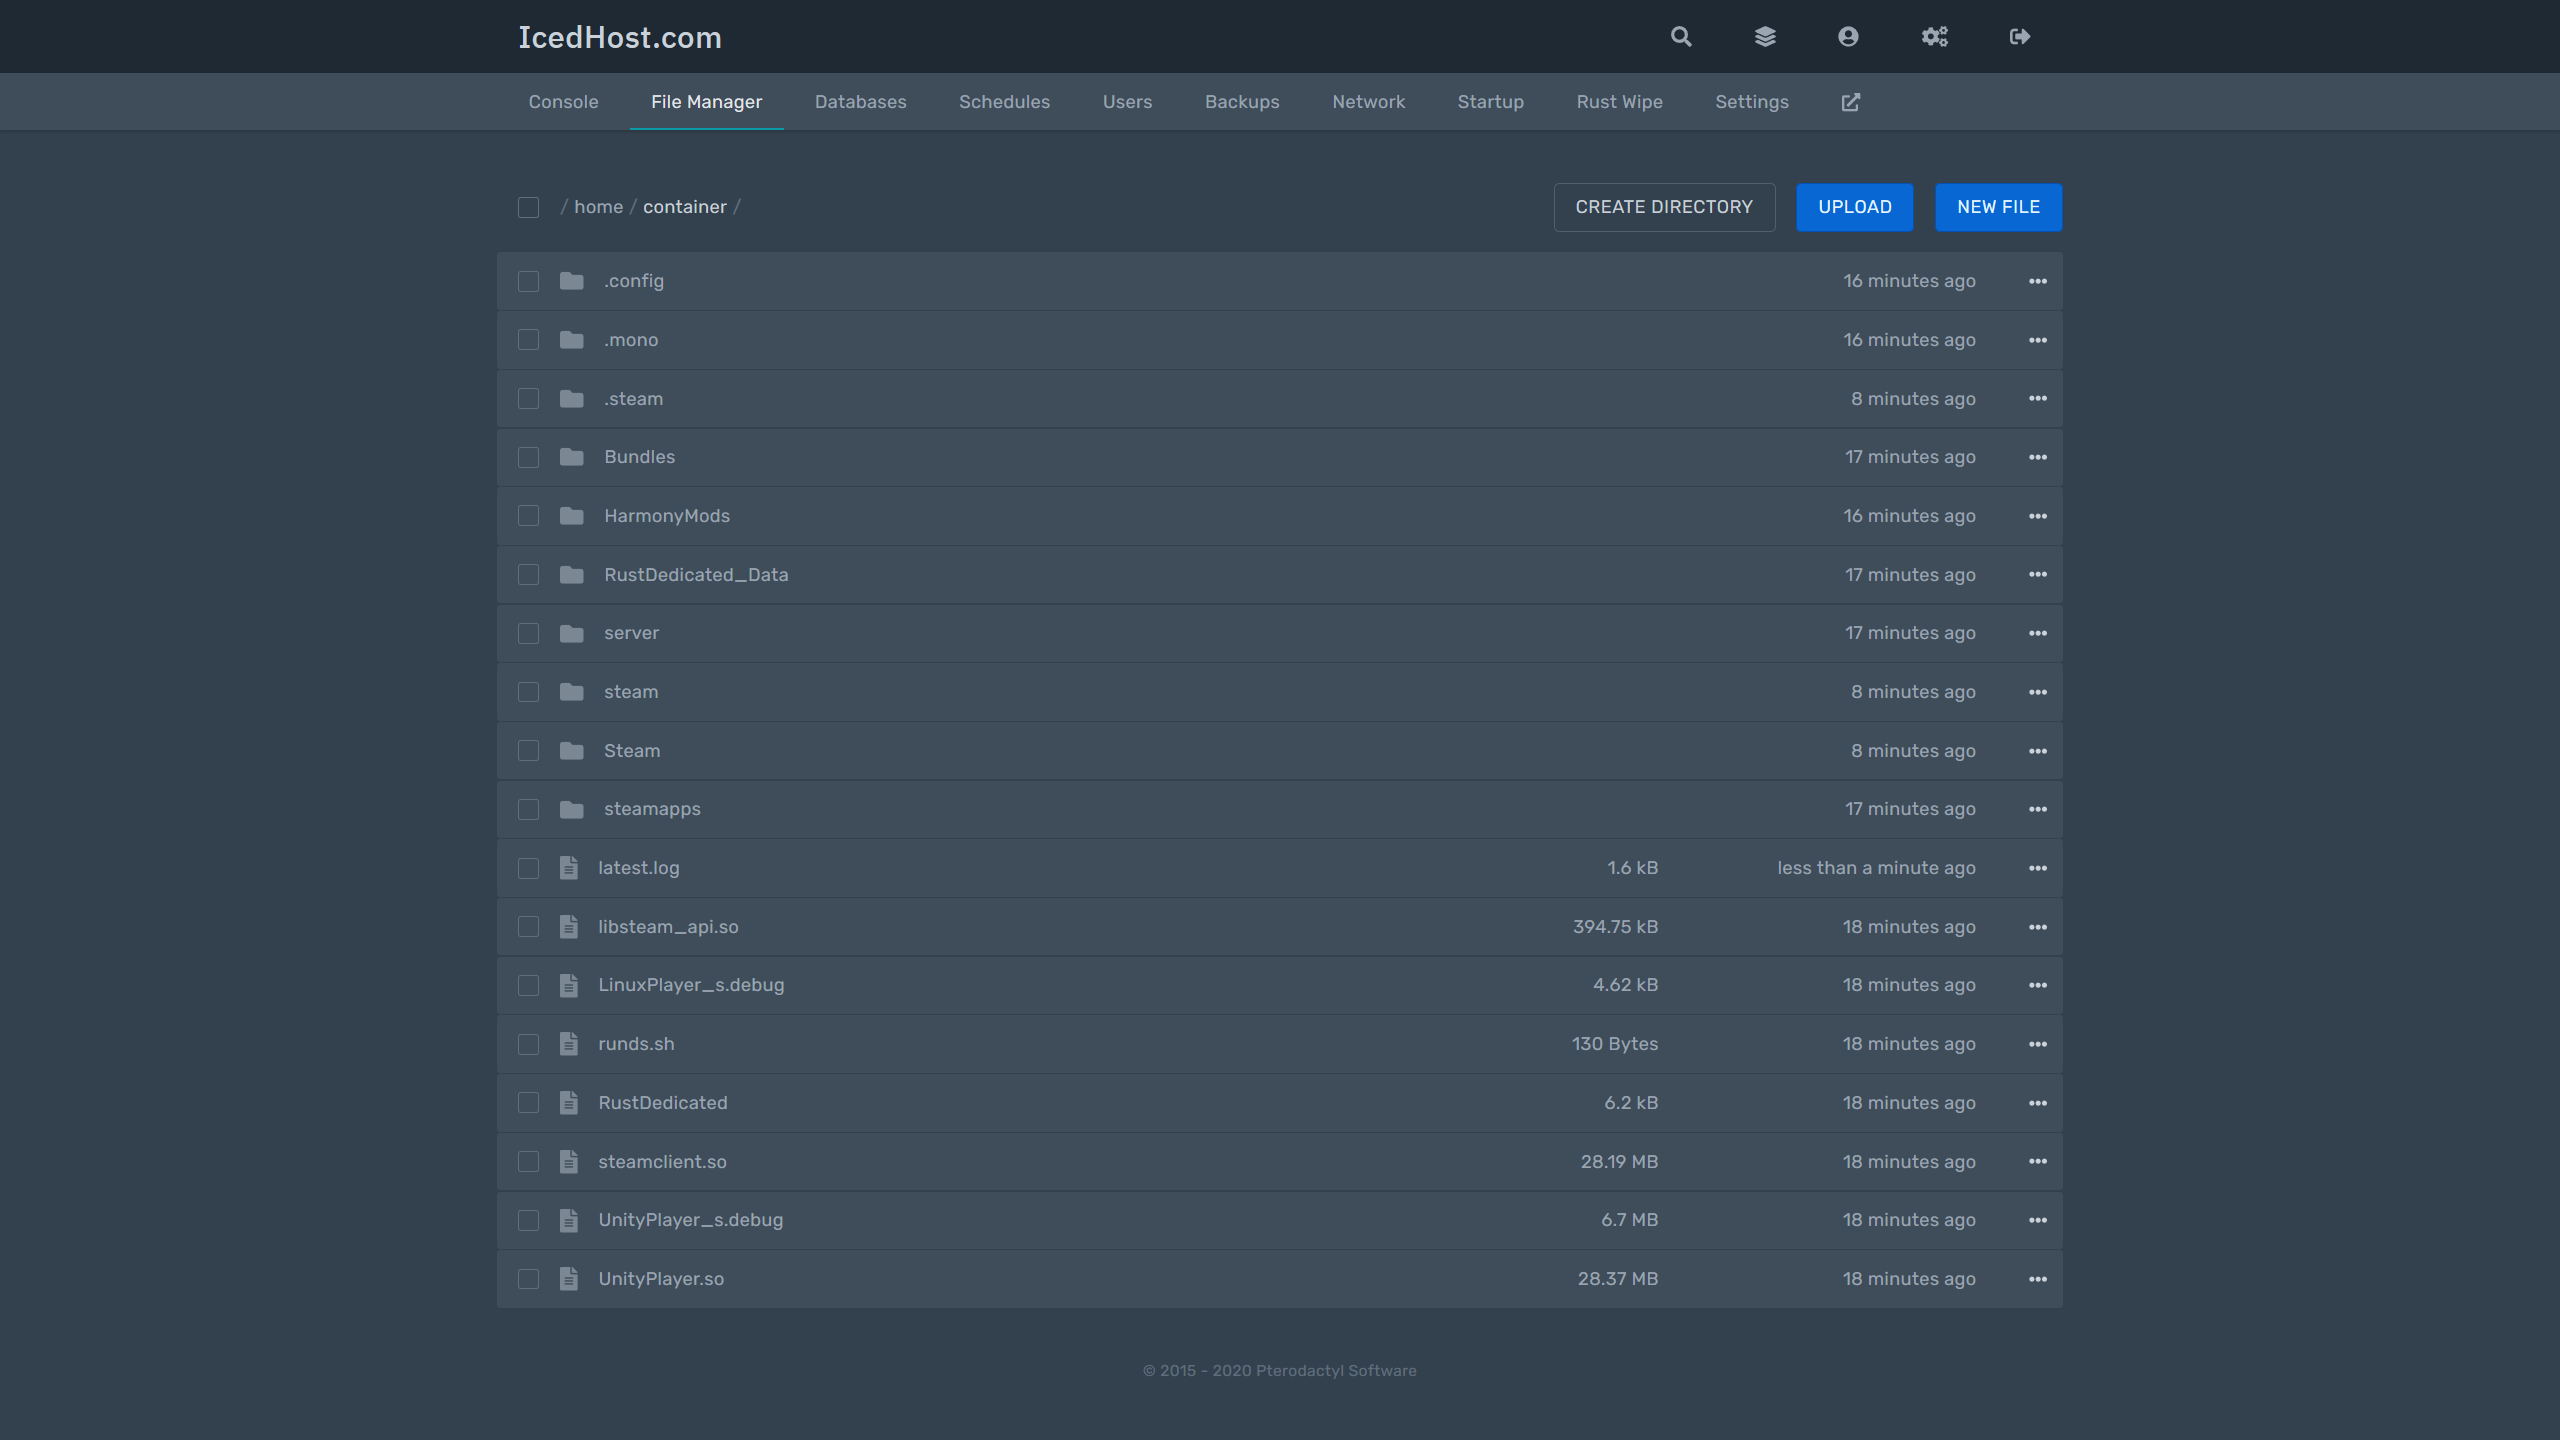This screenshot has height=1440, width=2560.
Task: Open the Rust Wipe tab
Action: click(x=1618, y=100)
